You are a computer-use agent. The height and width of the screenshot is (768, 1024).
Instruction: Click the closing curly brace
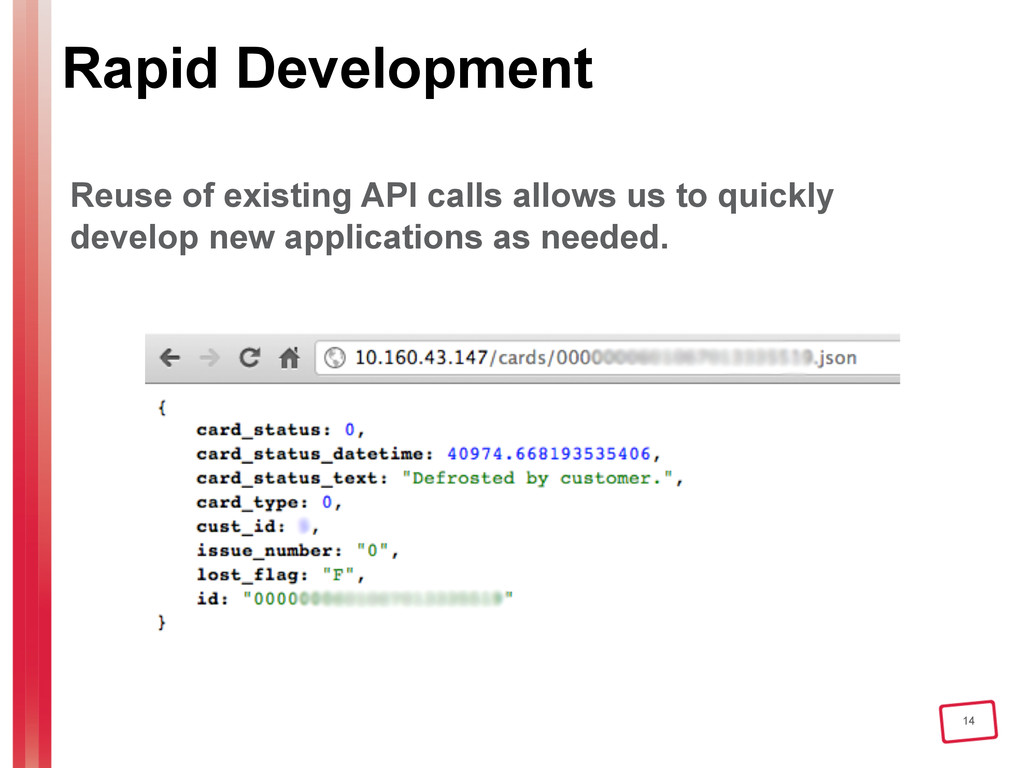(162, 622)
